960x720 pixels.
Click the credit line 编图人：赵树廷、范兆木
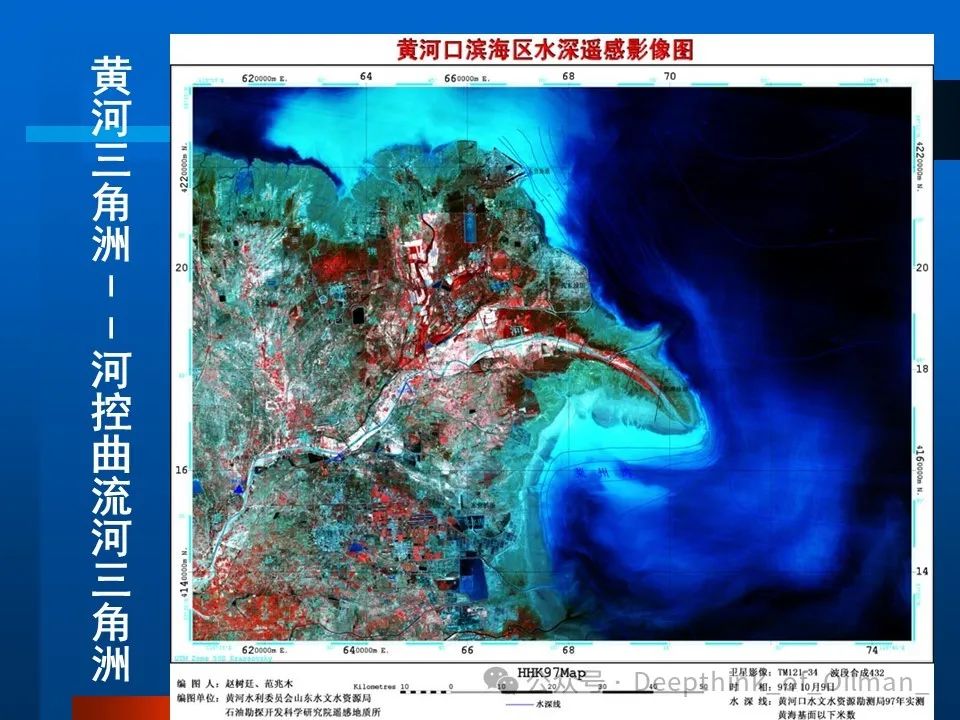pos(235,684)
